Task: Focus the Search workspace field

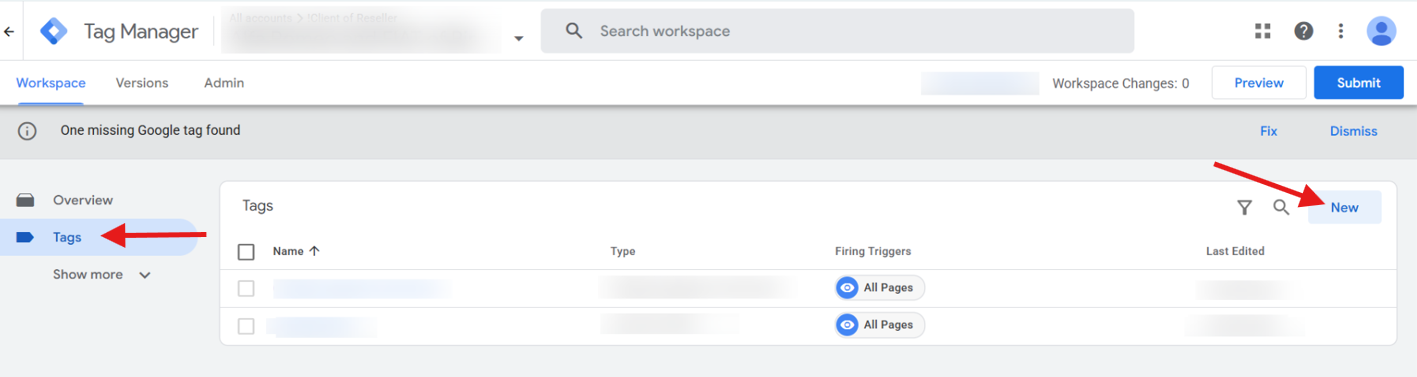Action: tap(837, 31)
